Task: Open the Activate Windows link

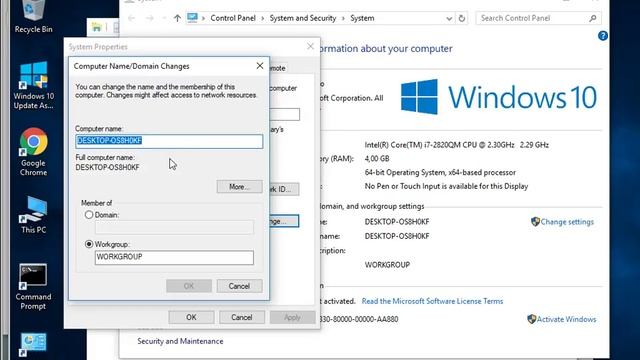Action: pyautogui.click(x=566, y=319)
